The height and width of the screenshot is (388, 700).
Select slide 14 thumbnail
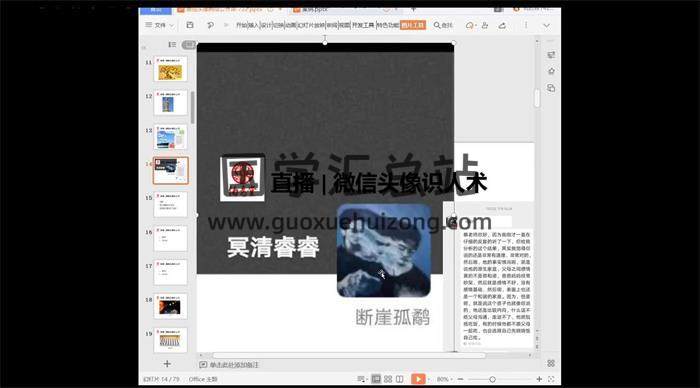pyautogui.click(x=171, y=170)
